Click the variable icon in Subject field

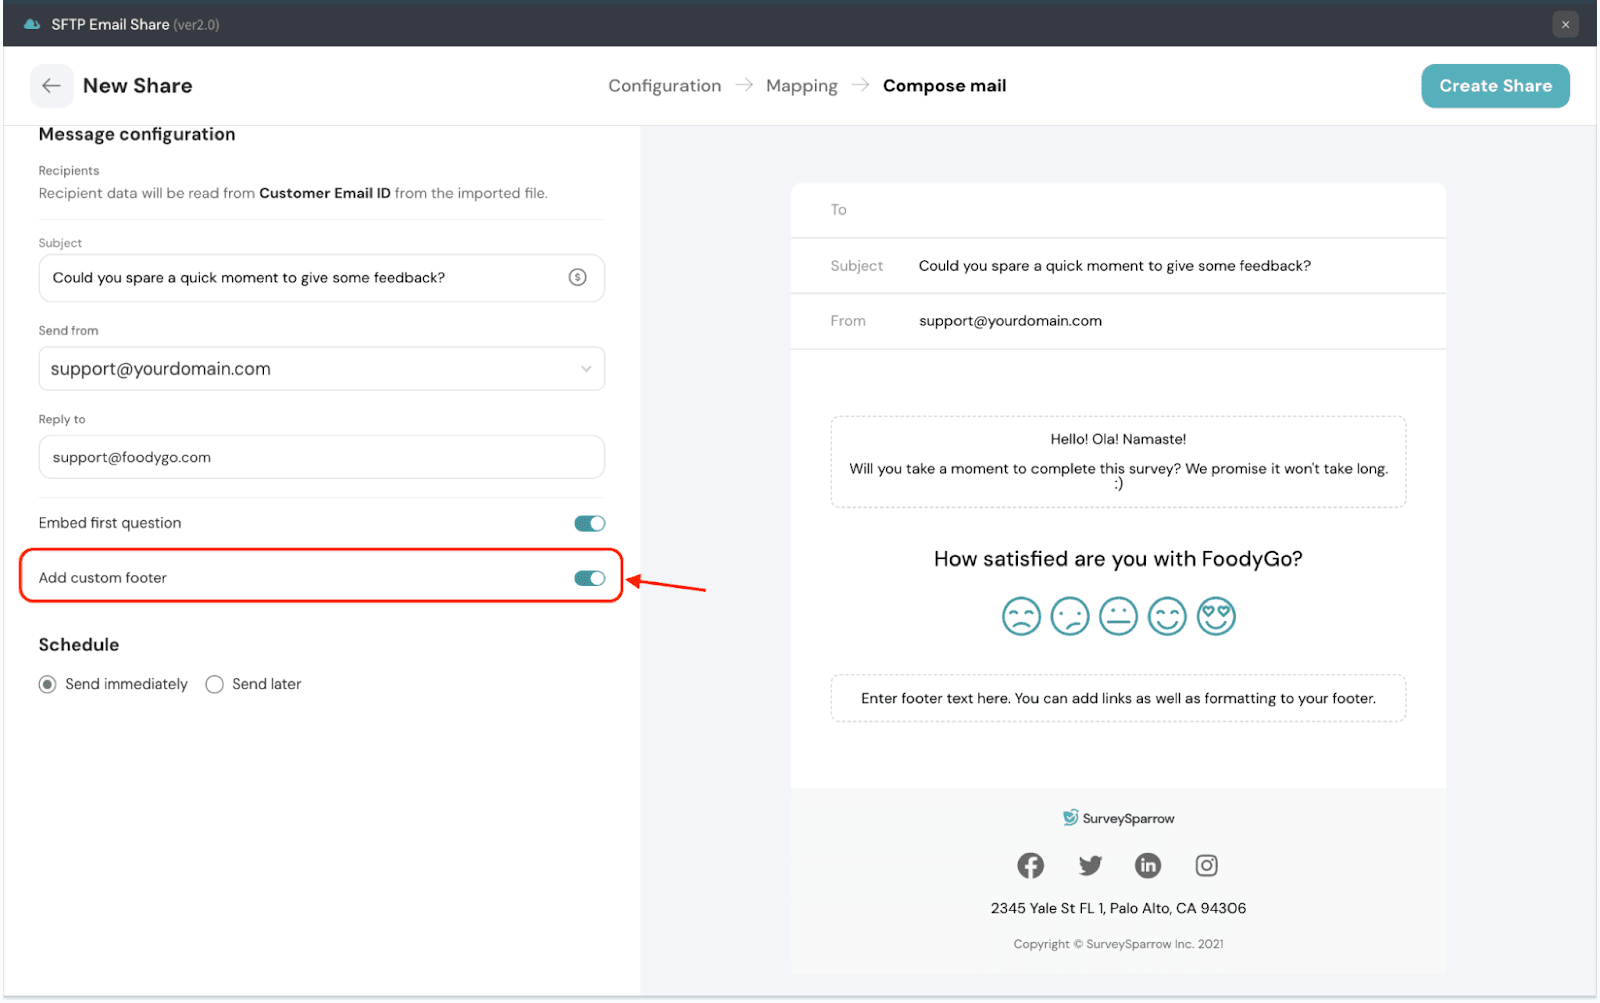[x=577, y=278]
